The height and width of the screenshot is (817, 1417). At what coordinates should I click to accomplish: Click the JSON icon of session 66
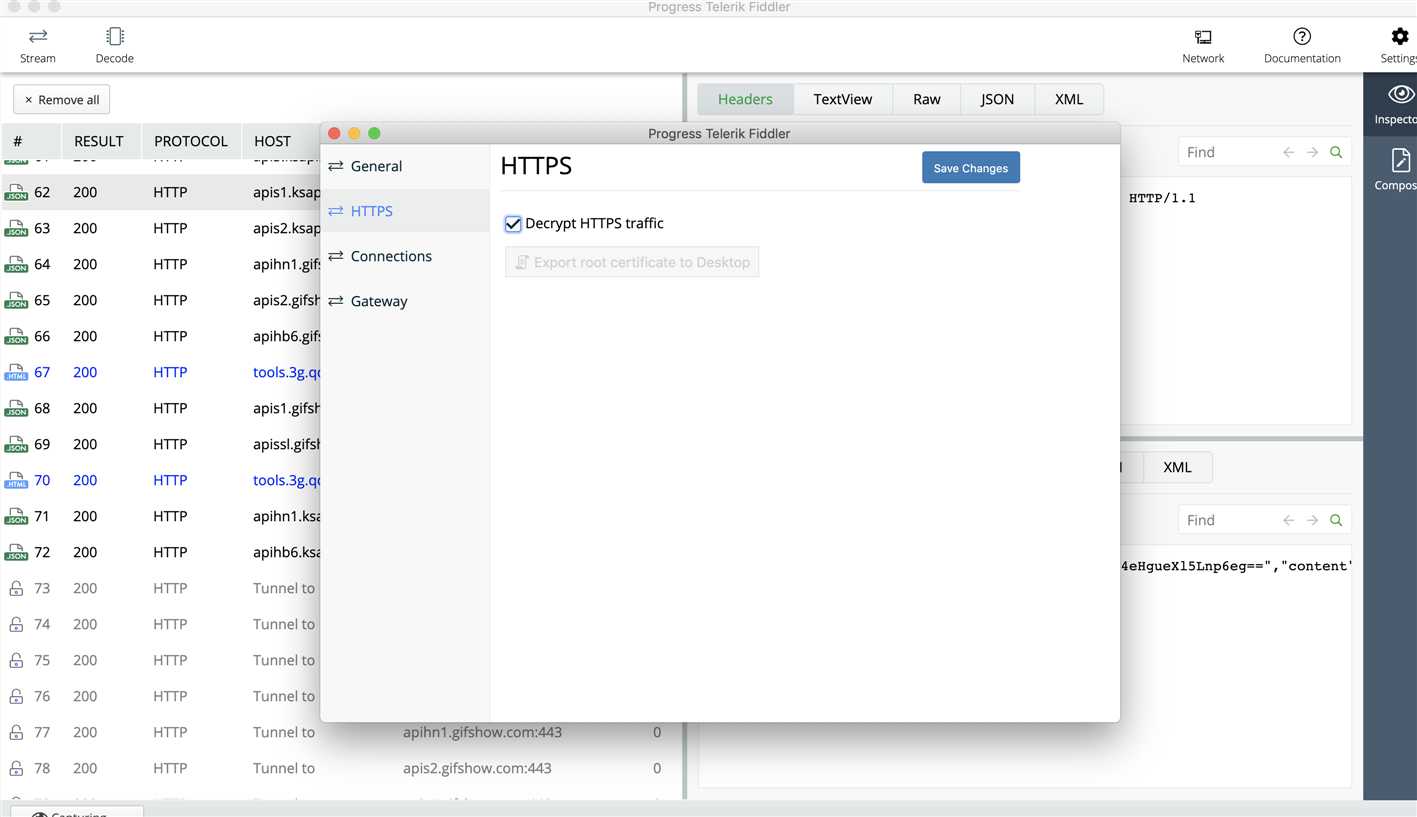coord(16,336)
